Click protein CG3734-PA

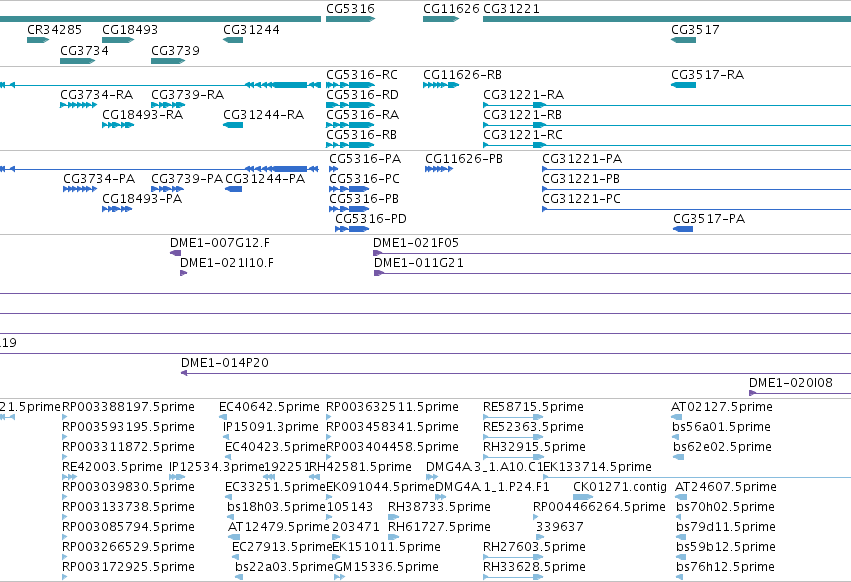point(99,179)
